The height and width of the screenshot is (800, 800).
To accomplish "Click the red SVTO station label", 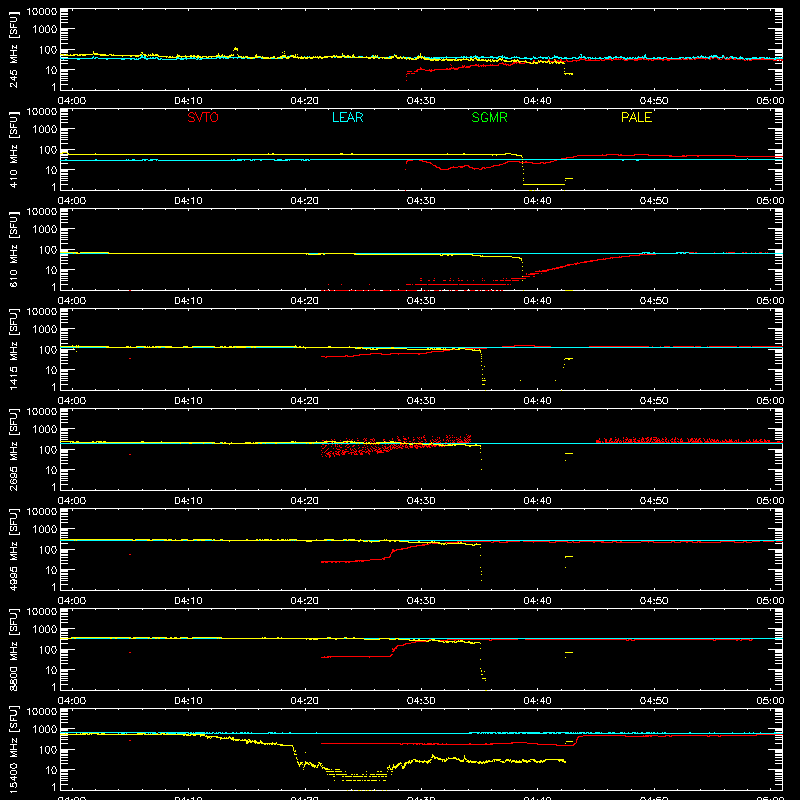I will [x=203, y=117].
